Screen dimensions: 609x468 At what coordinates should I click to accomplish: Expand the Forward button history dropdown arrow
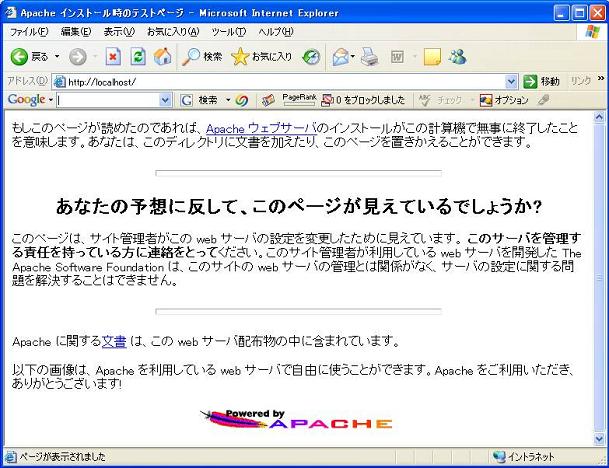tap(95, 57)
